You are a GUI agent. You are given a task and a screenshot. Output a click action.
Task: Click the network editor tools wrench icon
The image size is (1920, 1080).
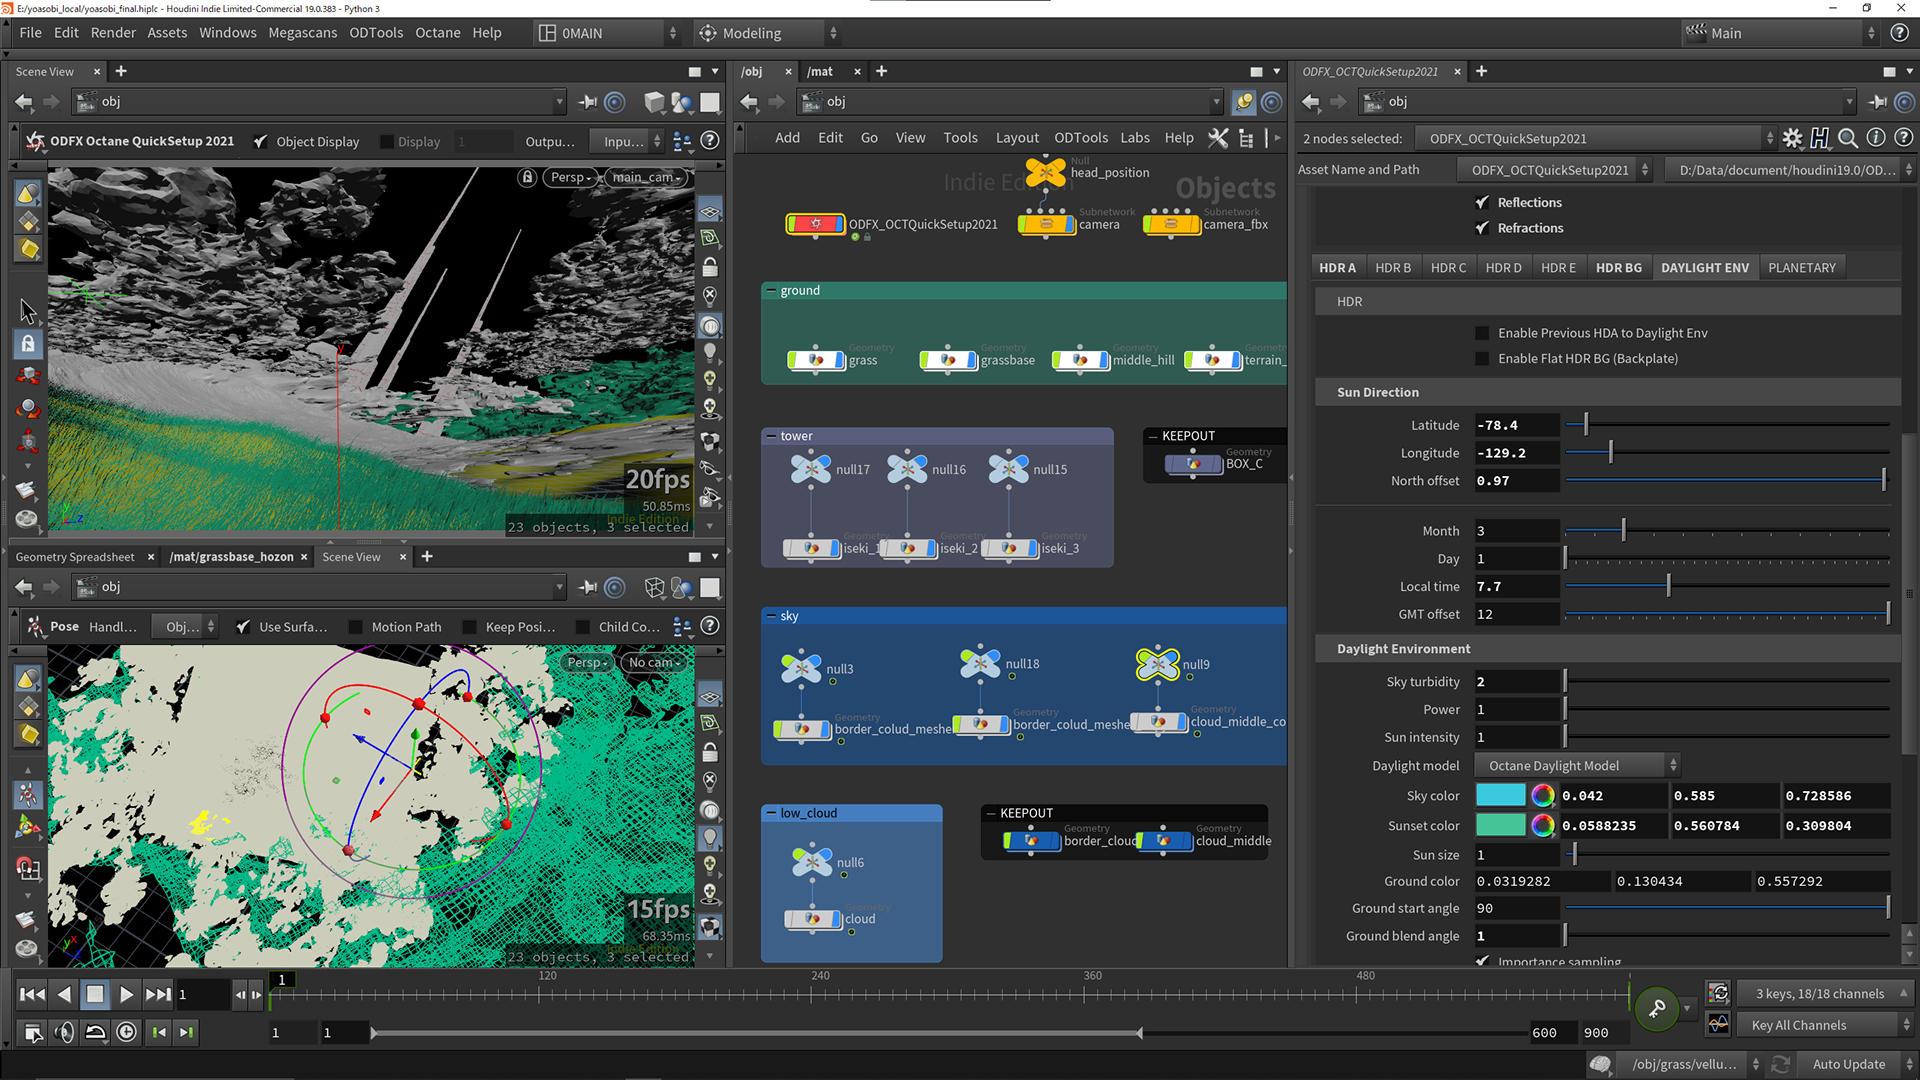(1218, 138)
